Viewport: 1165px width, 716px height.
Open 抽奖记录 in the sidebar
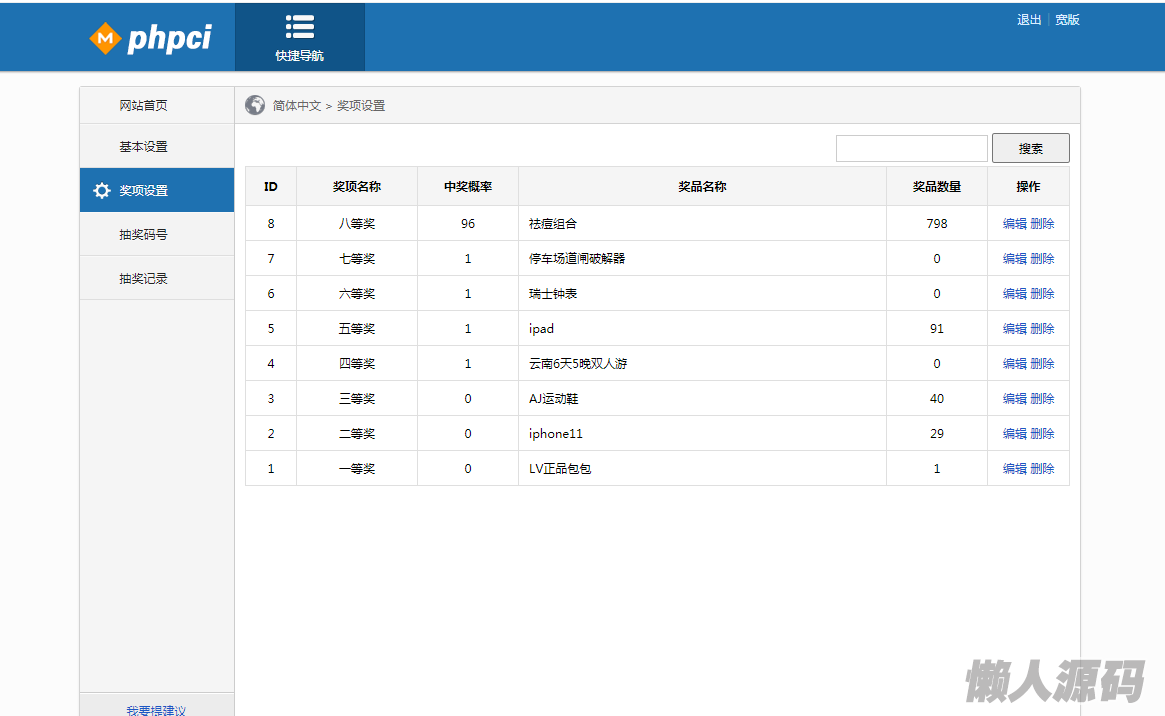(x=143, y=279)
